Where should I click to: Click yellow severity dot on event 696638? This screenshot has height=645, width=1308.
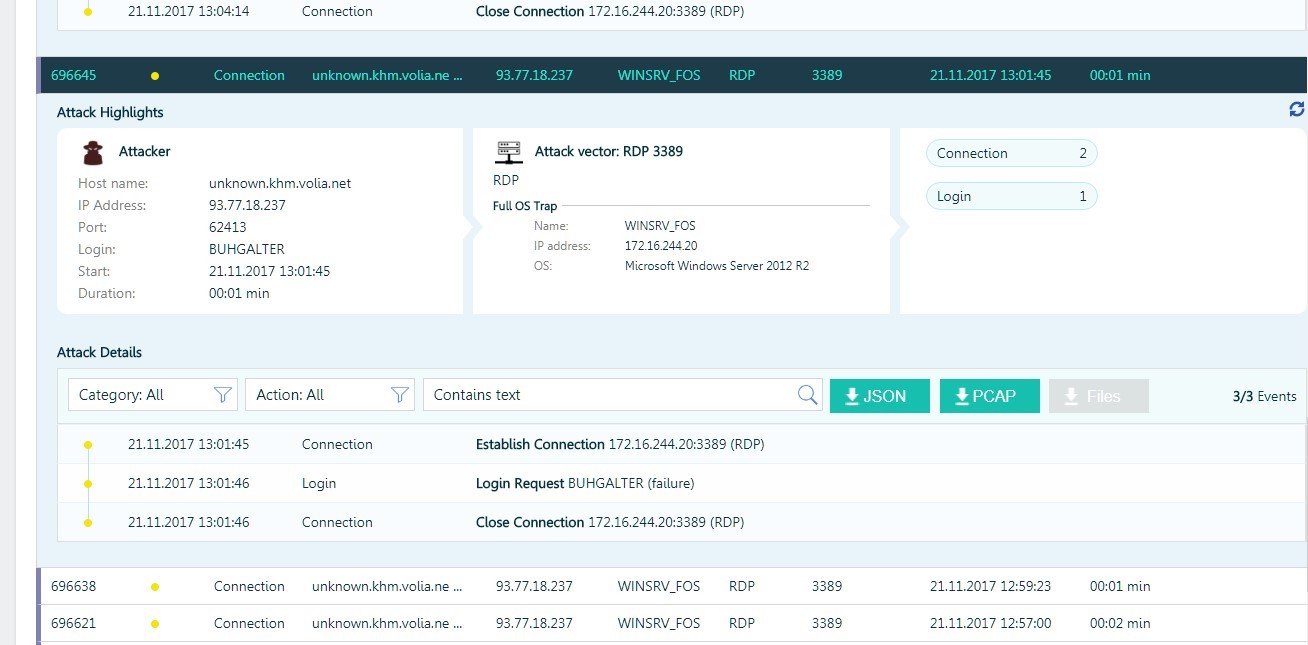point(154,587)
